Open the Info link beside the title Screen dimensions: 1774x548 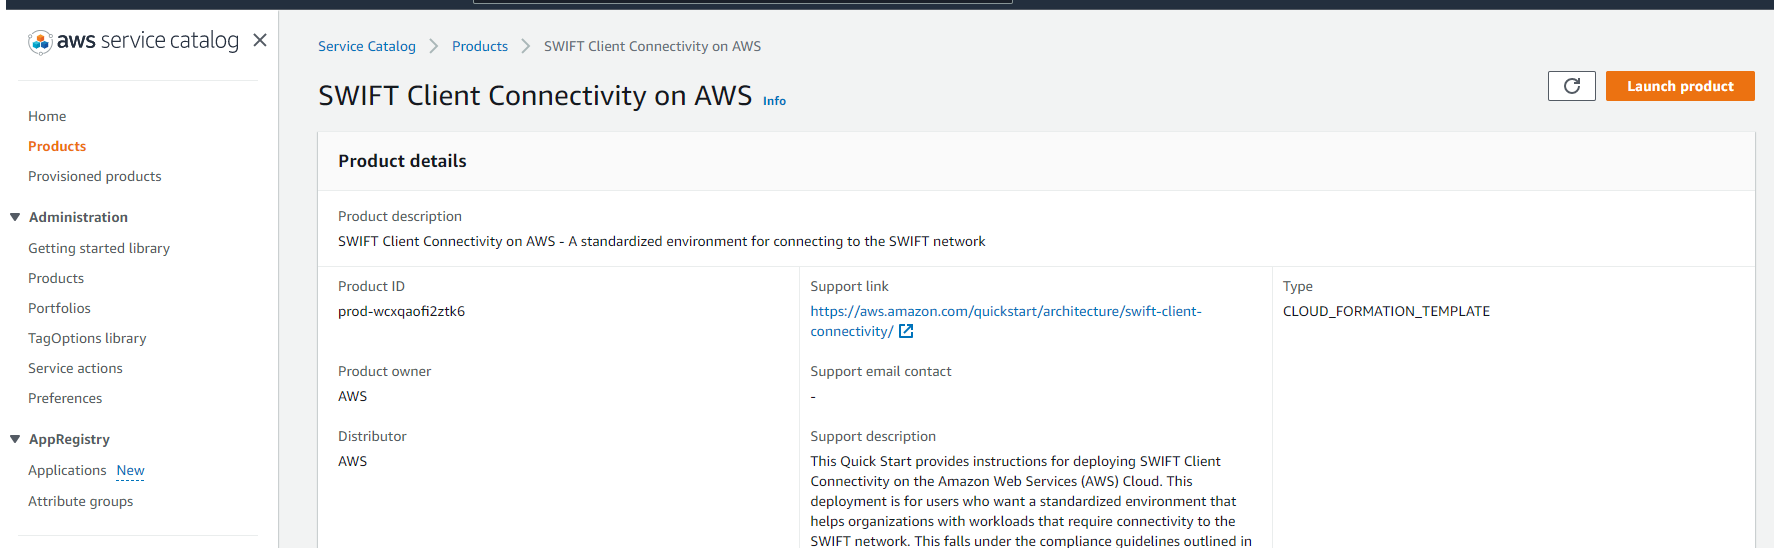coord(774,101)
